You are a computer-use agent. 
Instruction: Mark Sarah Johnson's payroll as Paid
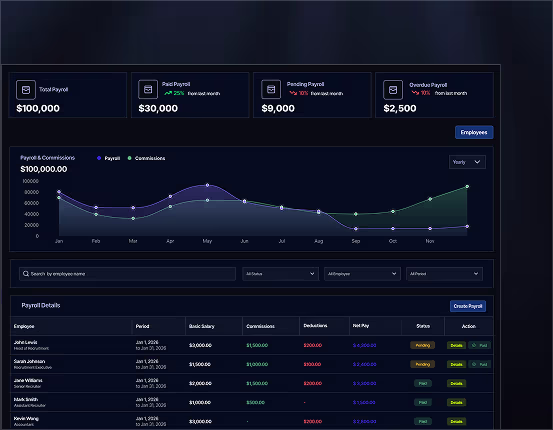pyautogui.click(x=479, y=364)
